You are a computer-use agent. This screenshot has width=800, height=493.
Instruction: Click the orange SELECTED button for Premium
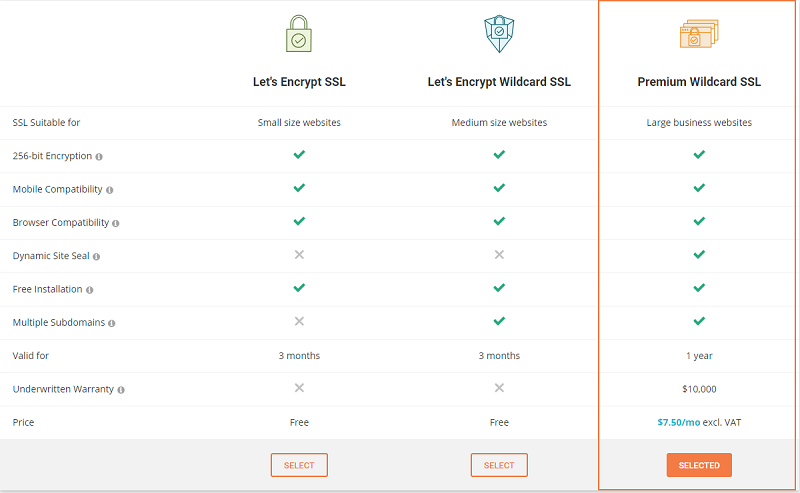click(699, 465)
